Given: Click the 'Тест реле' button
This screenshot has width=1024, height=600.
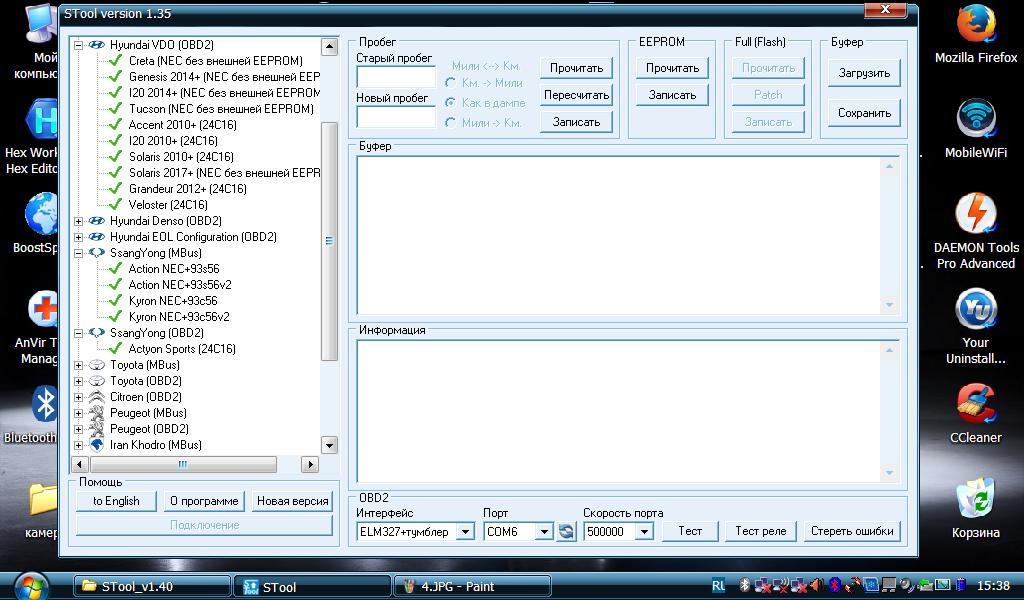Looking at the screenshot, I should click(x=760, y=531).
